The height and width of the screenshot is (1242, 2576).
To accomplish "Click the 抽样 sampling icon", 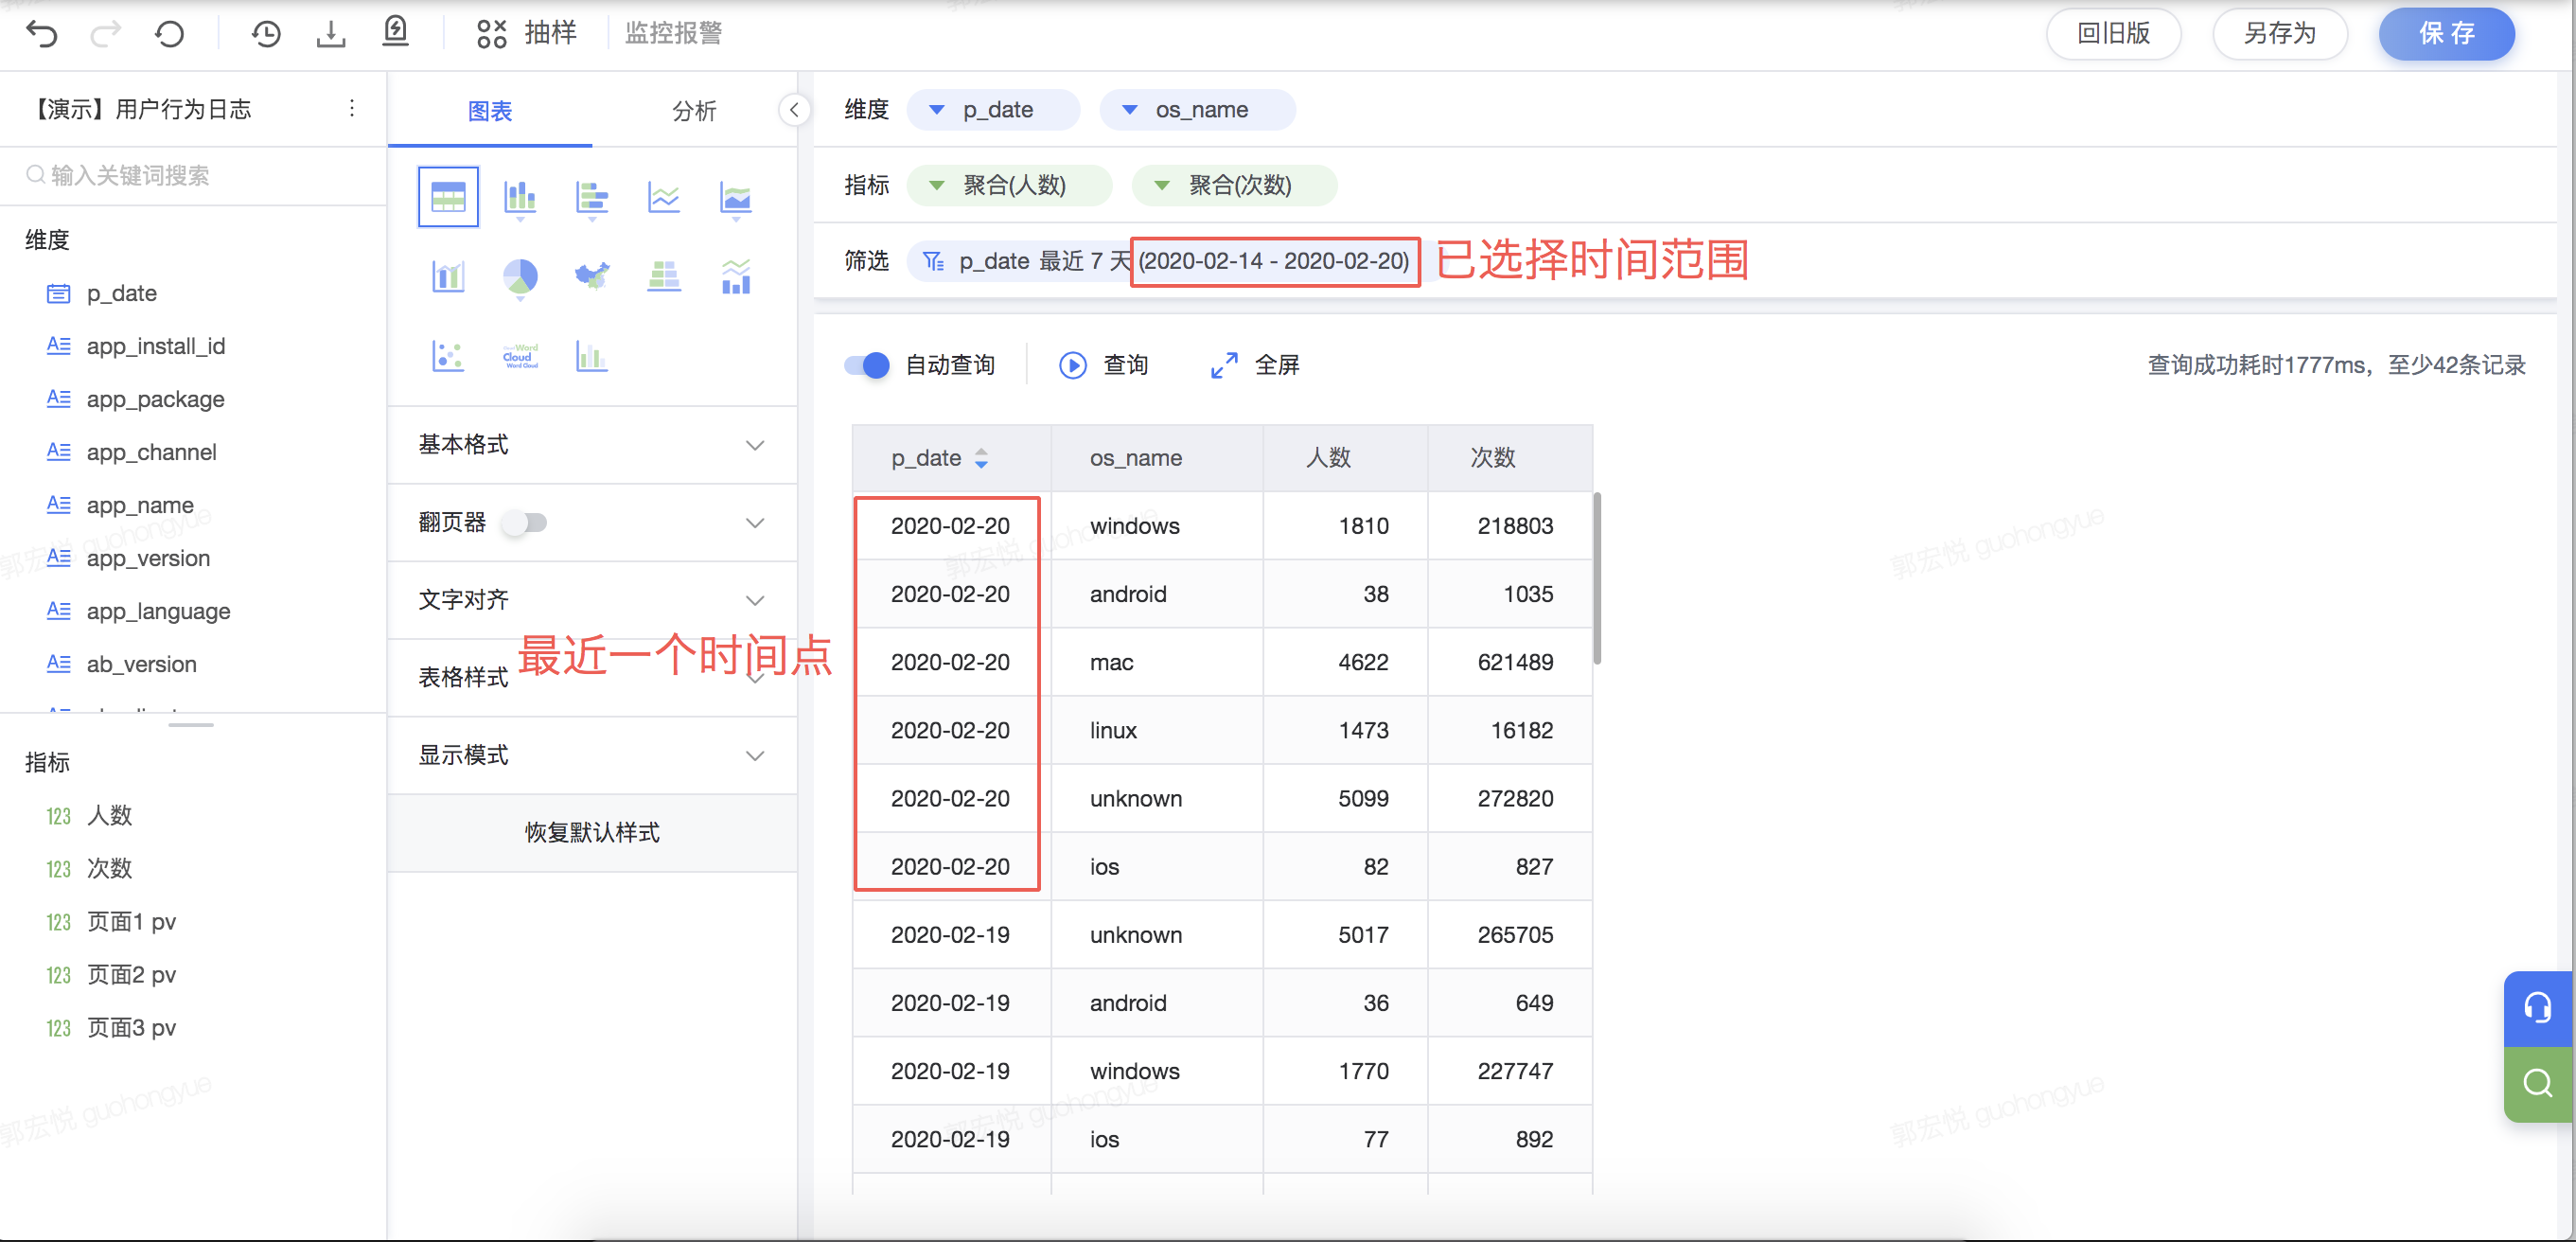I will click(492, 34).
